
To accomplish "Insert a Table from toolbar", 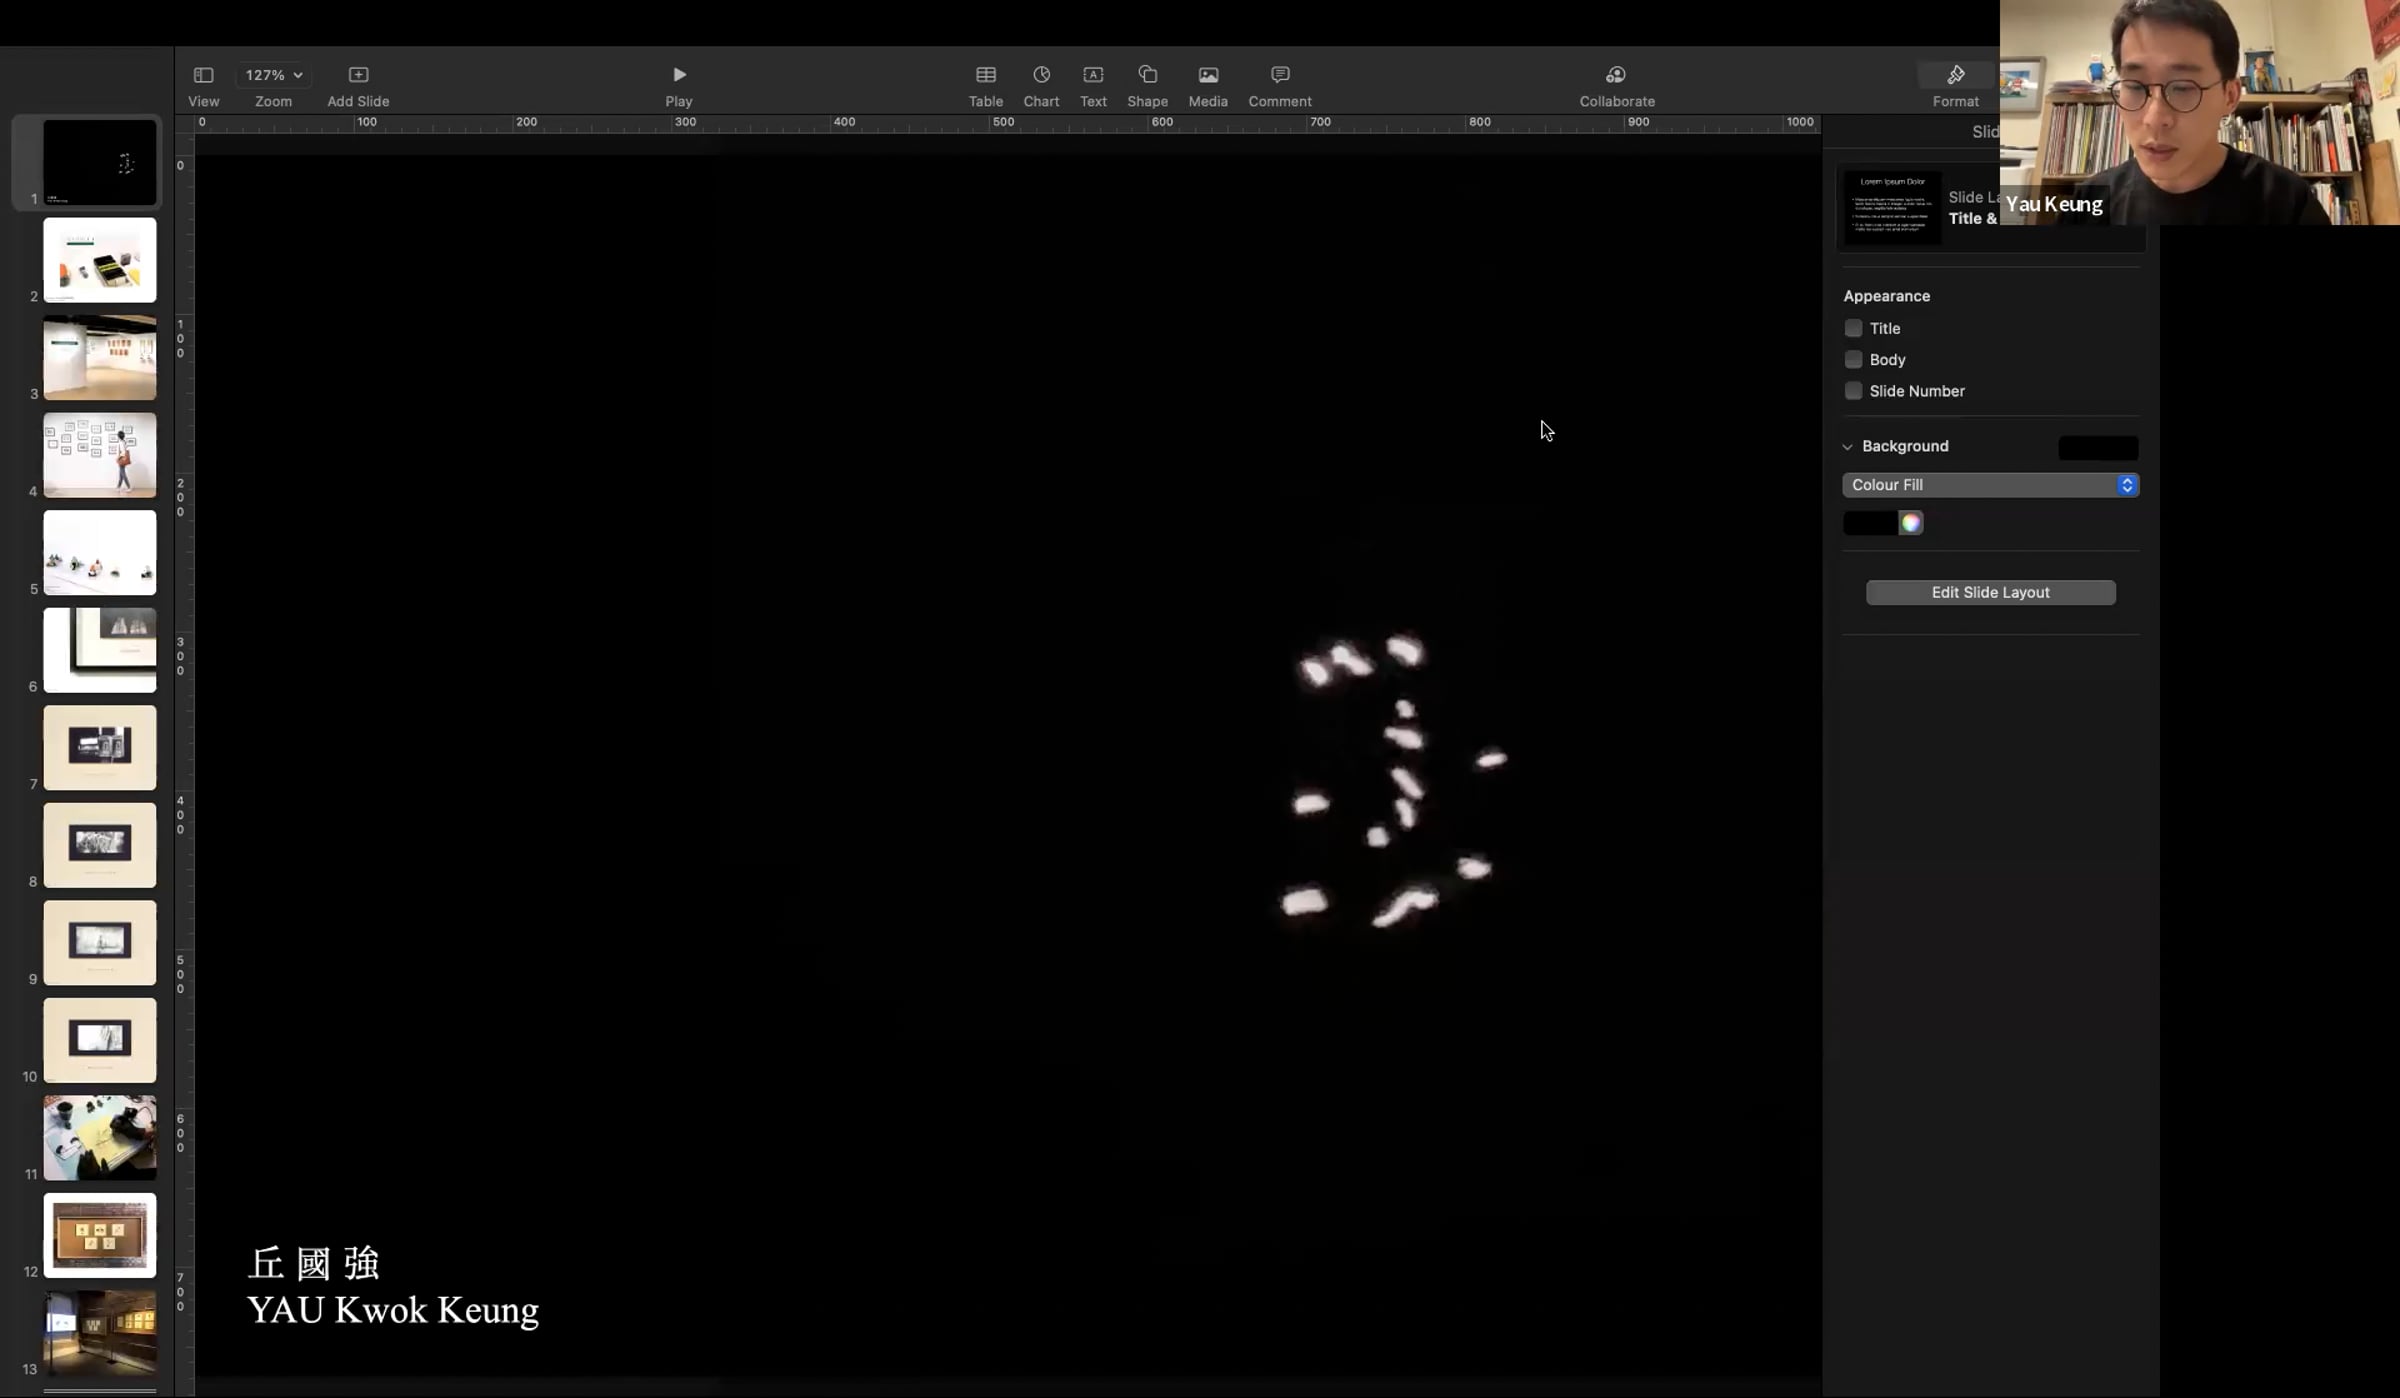I will coord(985,75).
